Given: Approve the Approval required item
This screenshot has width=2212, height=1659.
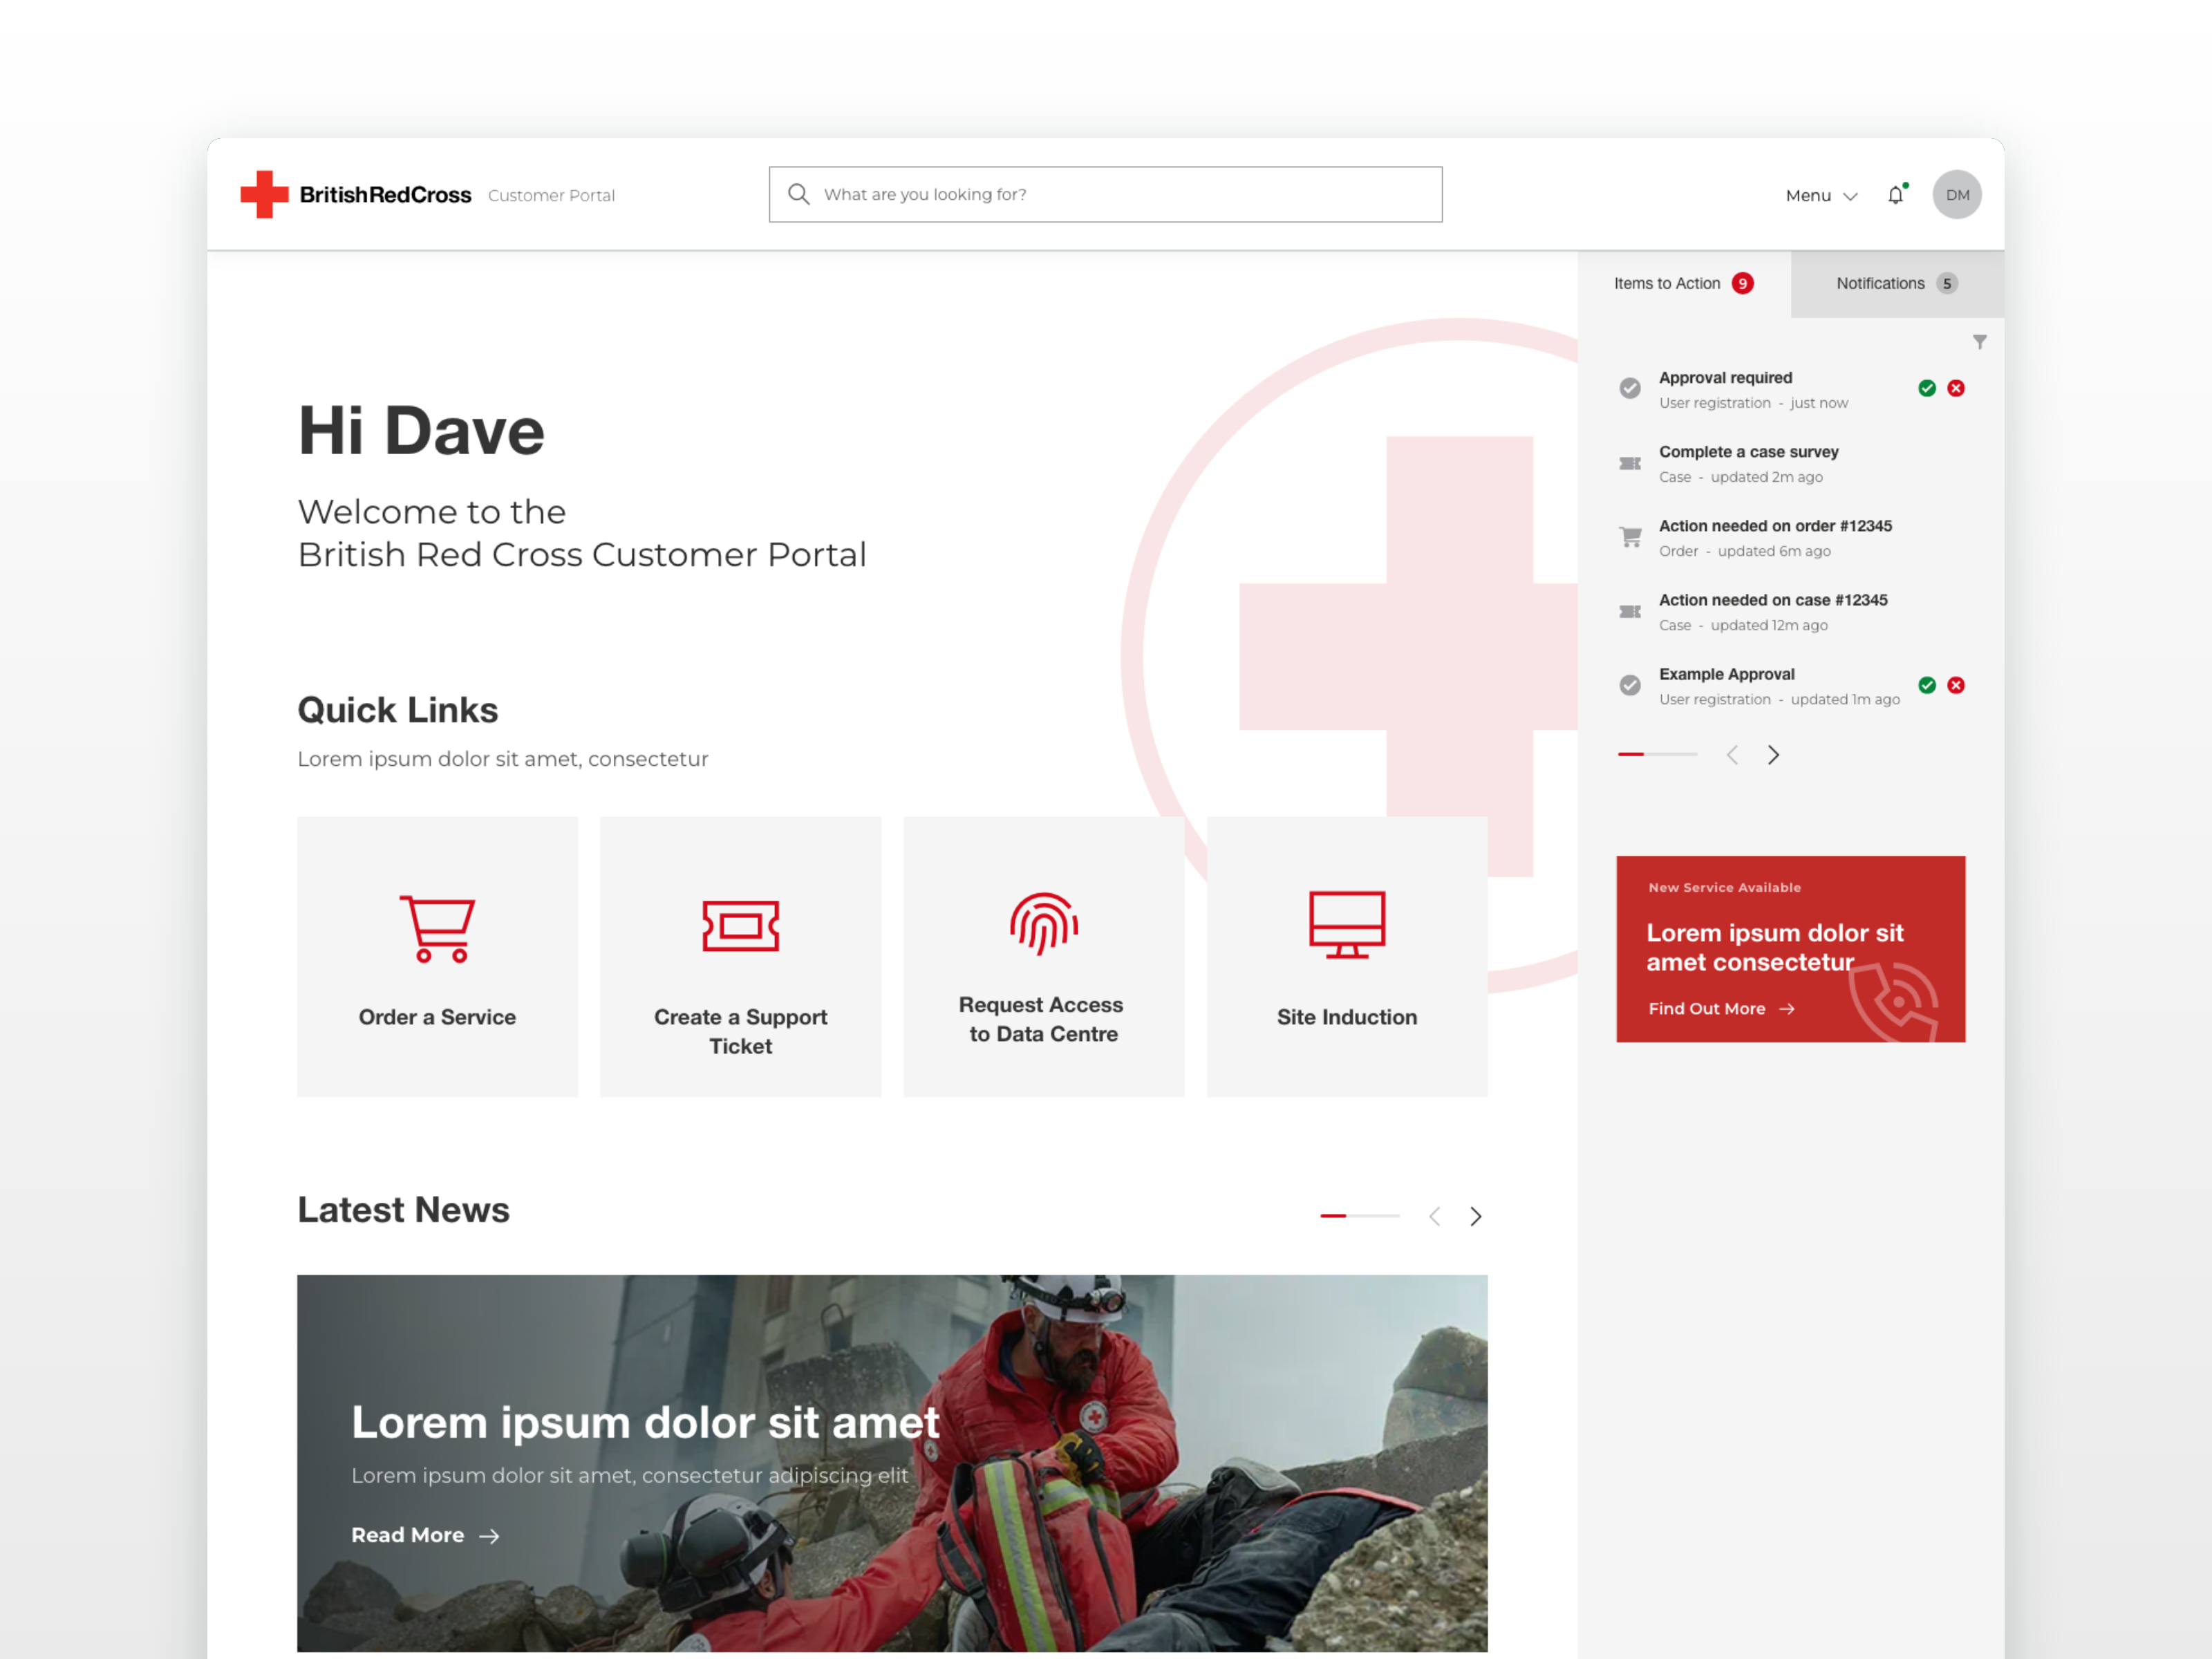Looking at the screenshot, I should pos(1926,388).
